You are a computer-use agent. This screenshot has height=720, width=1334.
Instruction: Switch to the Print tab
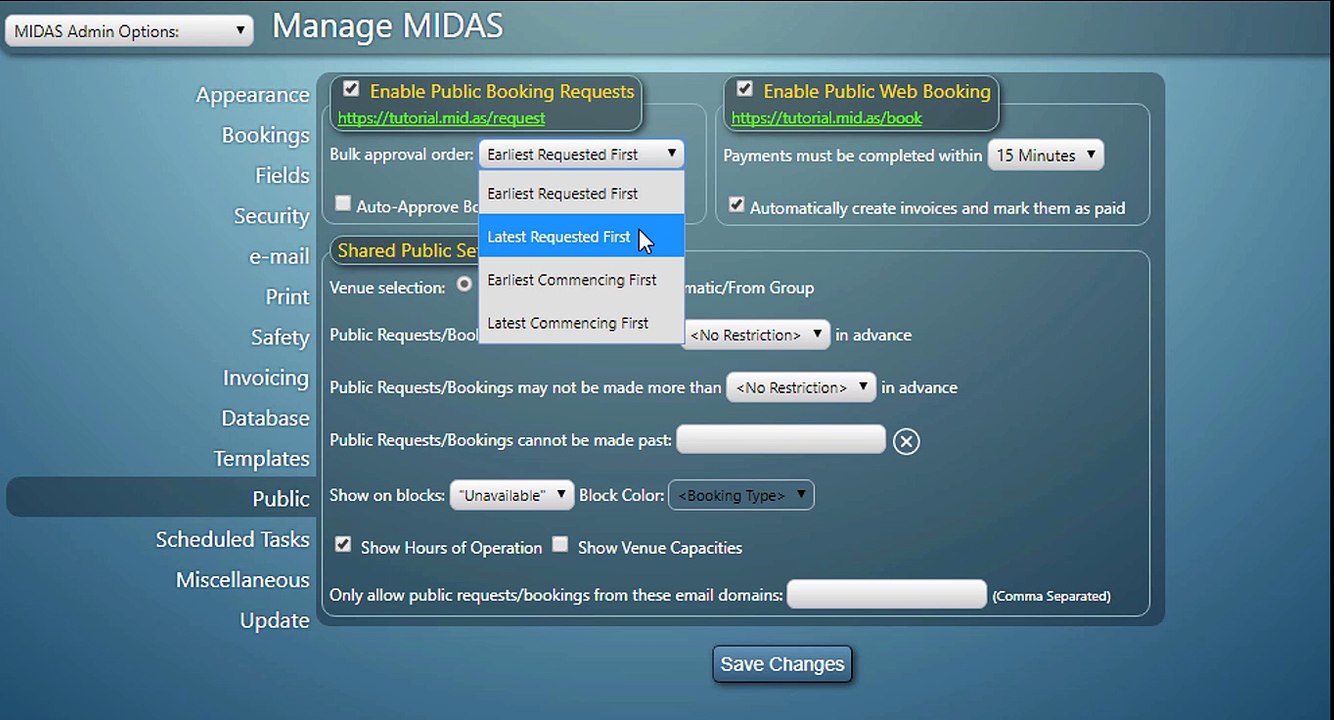(287, 297)
